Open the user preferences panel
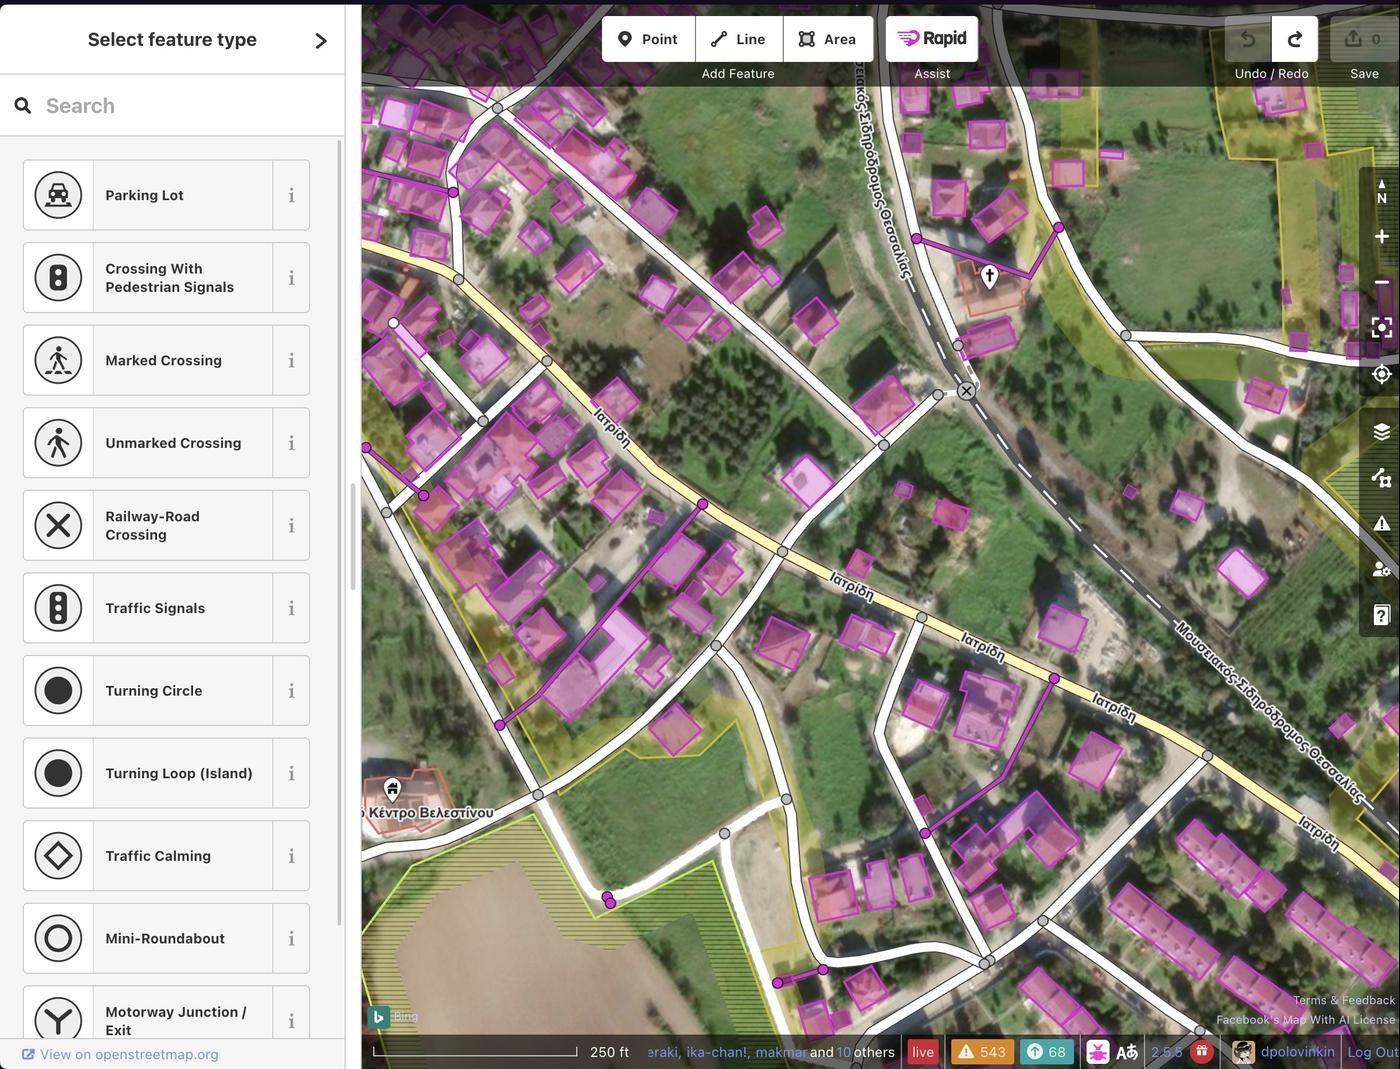Image resolution: width=1400 pixels, height=1069 pixels. point(1381,569)
